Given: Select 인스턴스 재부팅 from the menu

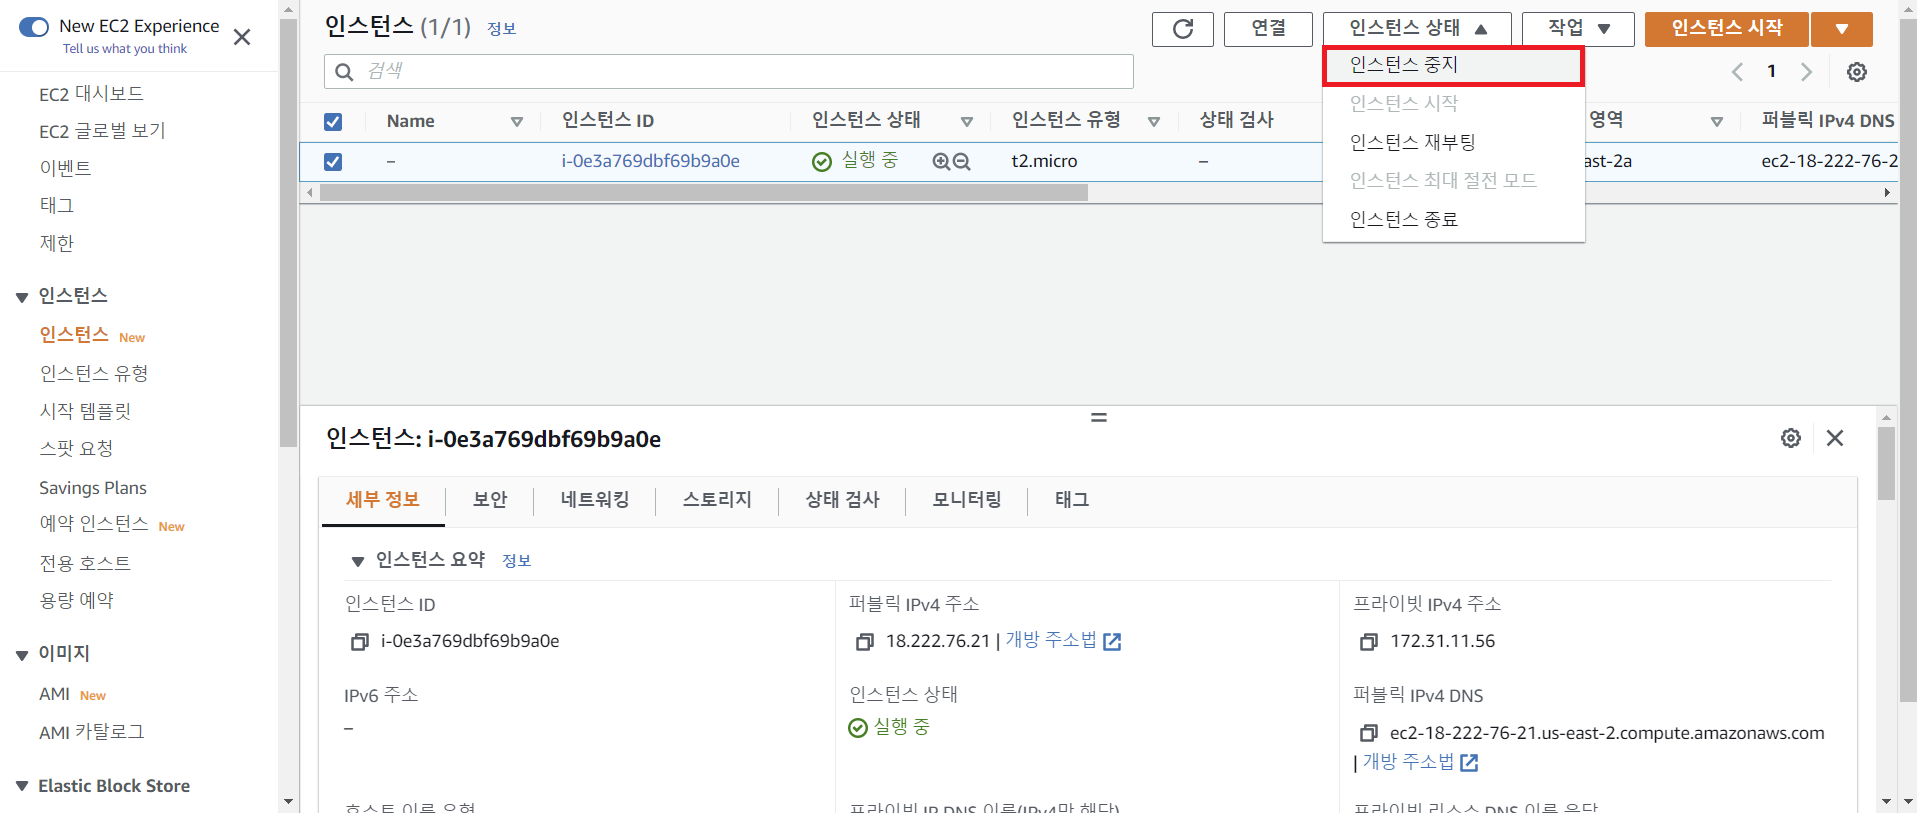Looking at the screenshot, I should pyautogui.click(x=1453, y=142).
